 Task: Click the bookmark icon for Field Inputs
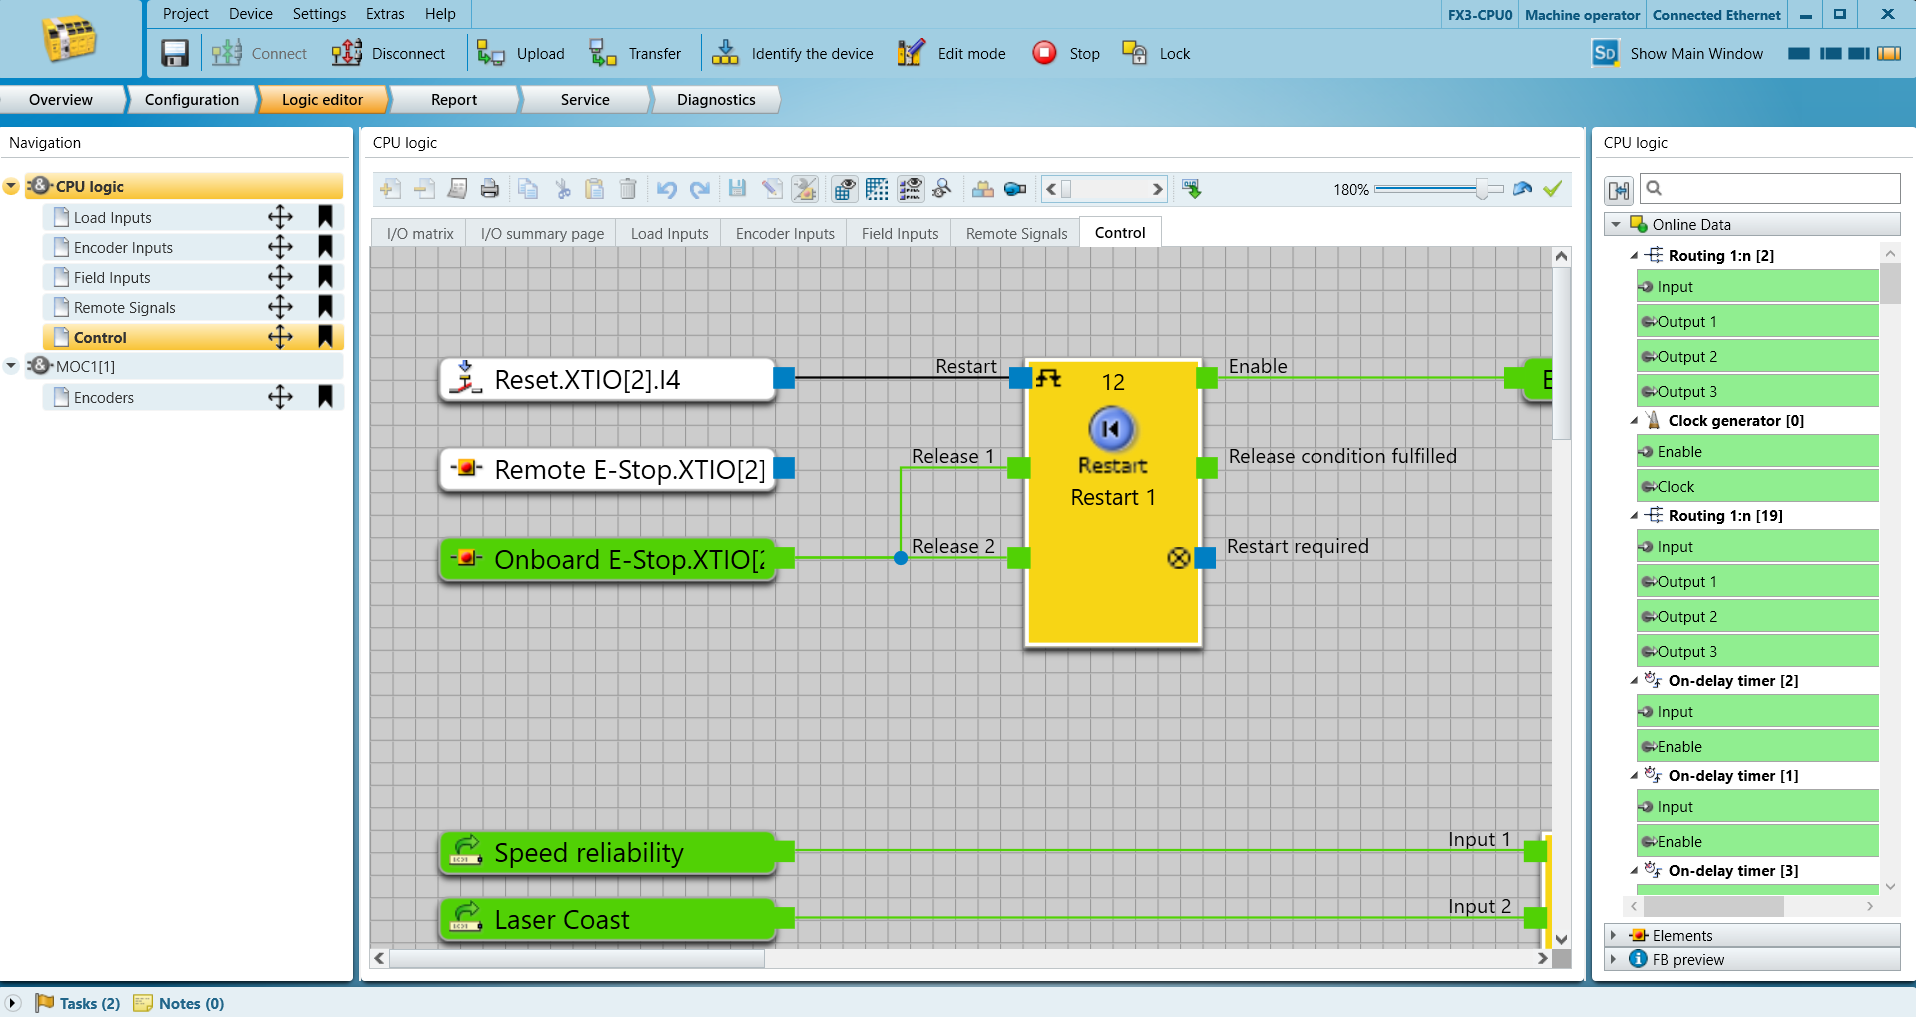(x=325, y=277)
